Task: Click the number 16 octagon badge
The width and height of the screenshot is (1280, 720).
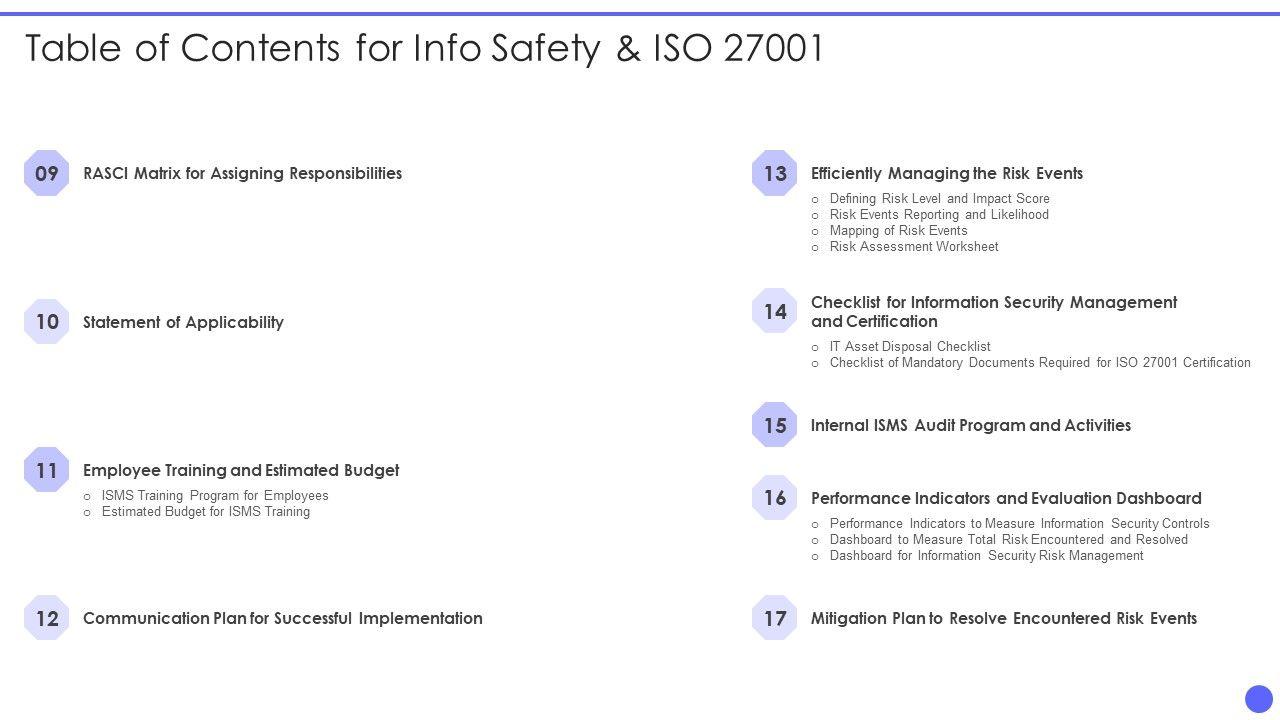Action: point(775,498)
